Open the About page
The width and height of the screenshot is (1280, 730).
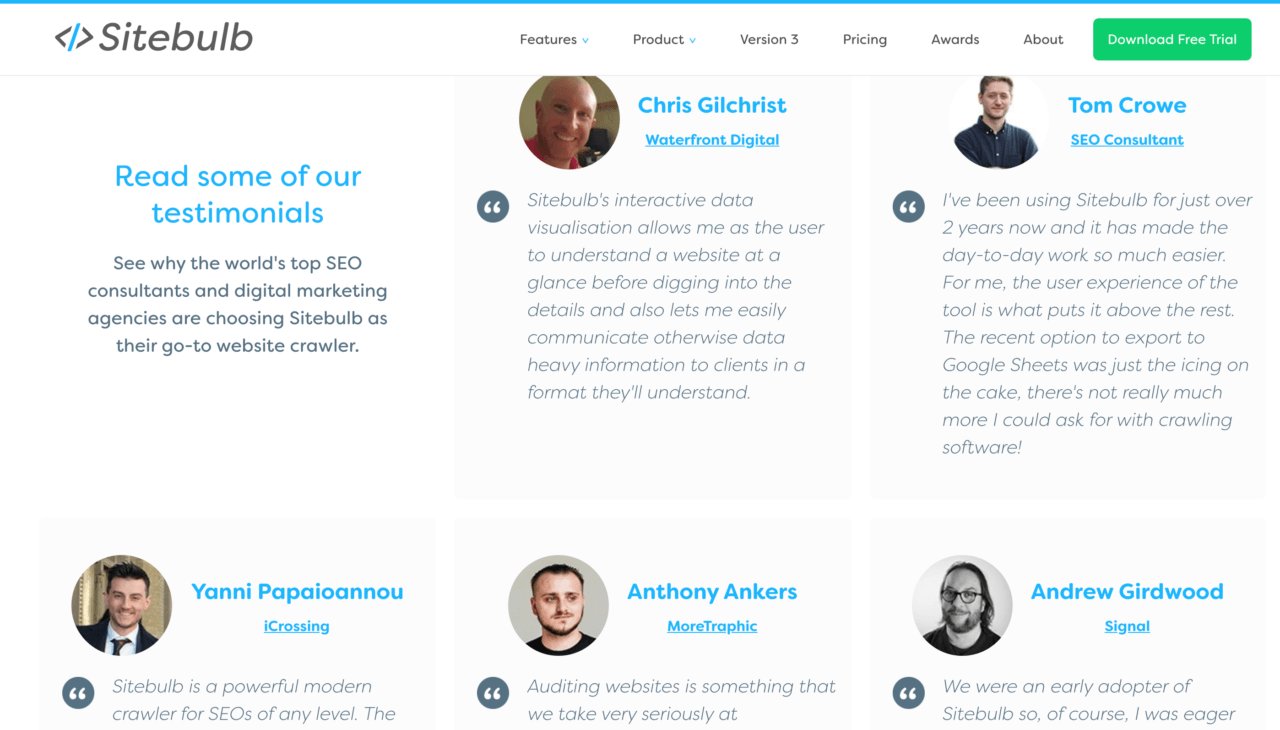tap(1043, 39)
